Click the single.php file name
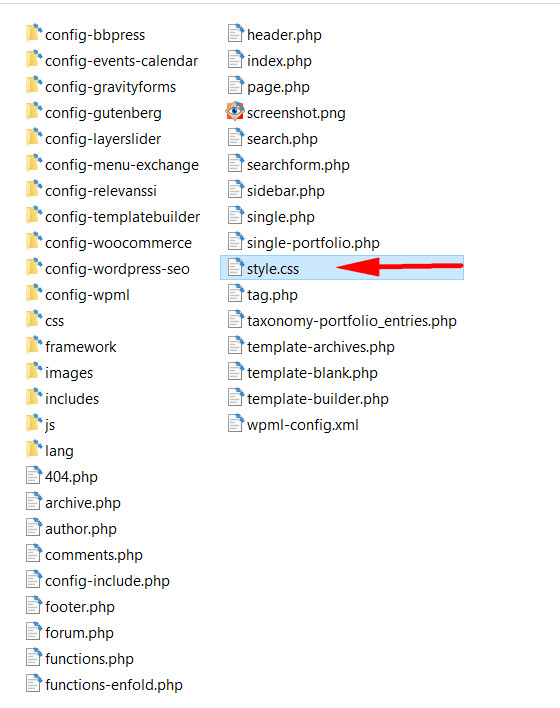Viewport: 560px width, 708px height. [x=281, y=217]
